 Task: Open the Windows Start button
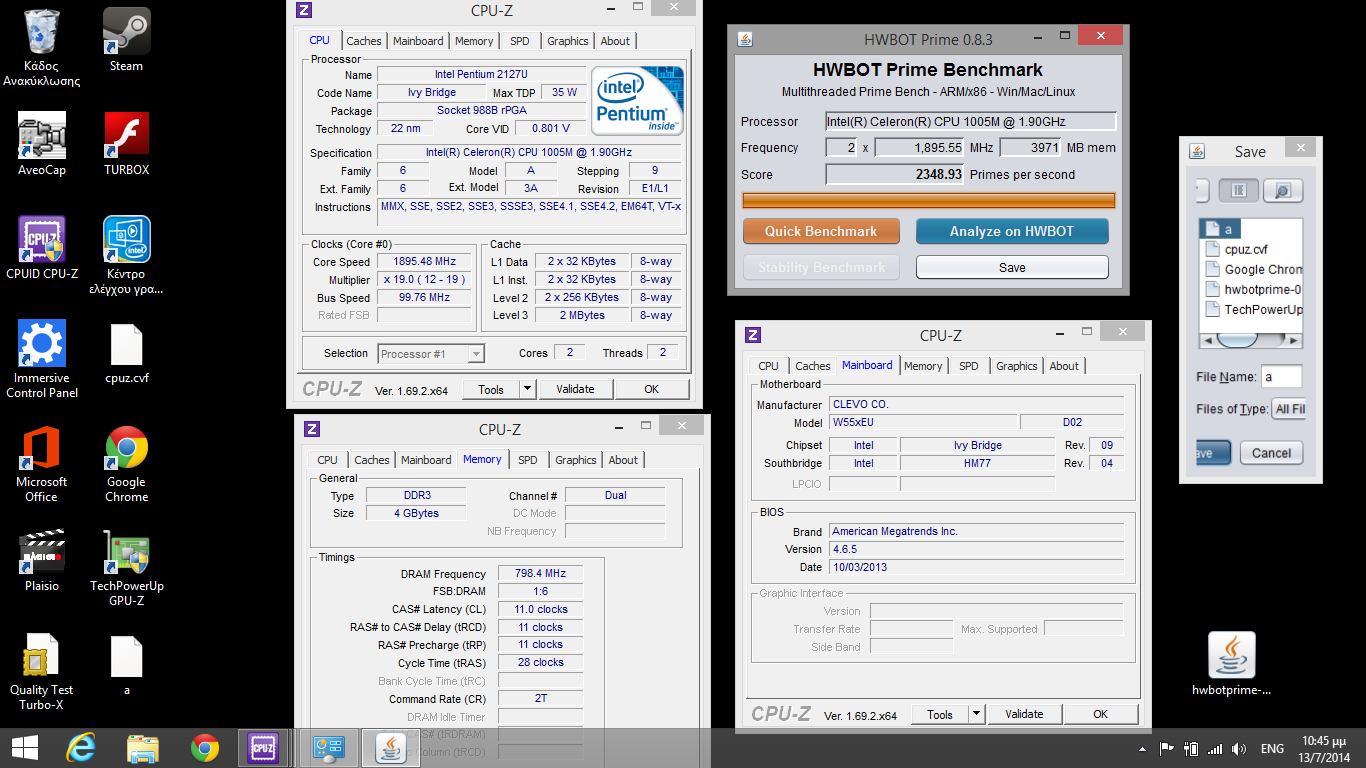[24, 748]
